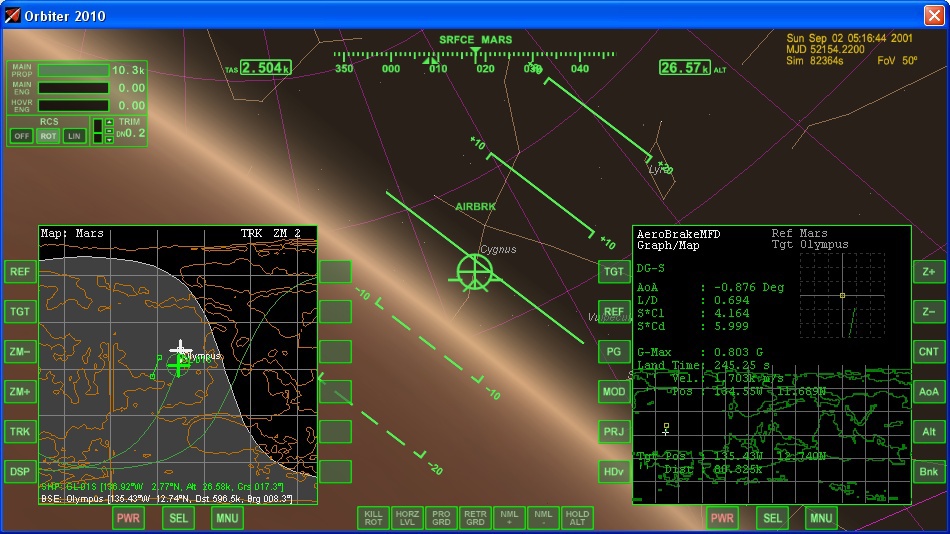Screen dimensions: 950x534
Task: Click the MAIN ENG throttle bar
Action: [x=73, y=88]
